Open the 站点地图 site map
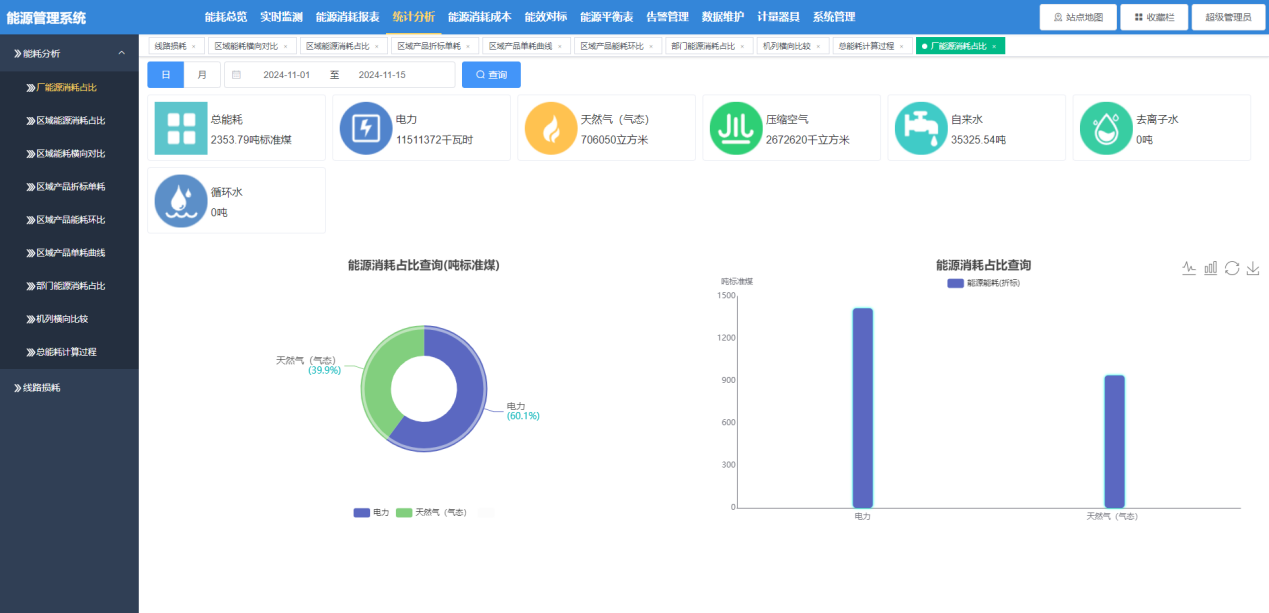Screen dimensions: 1269x613 1078,17
